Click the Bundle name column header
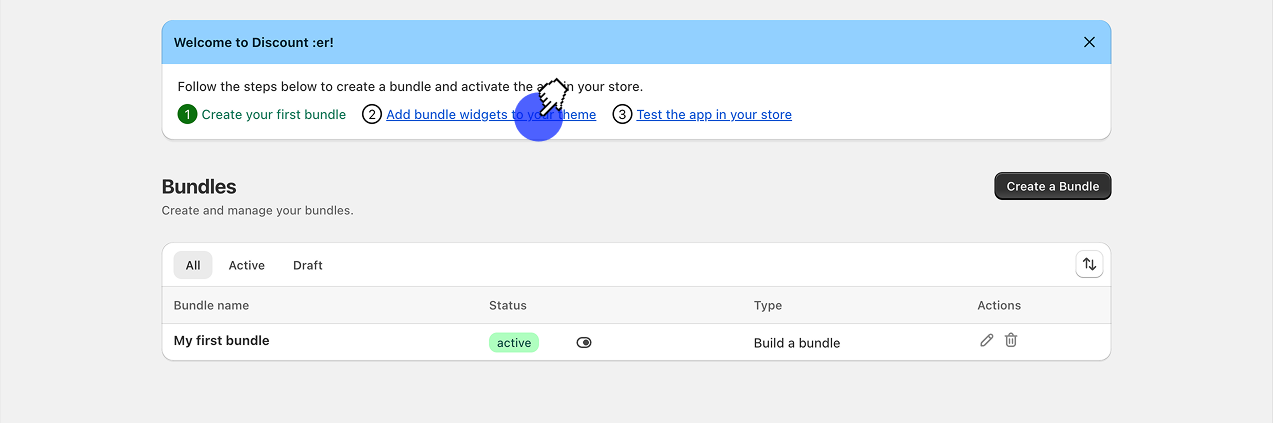 coord(211,305)
